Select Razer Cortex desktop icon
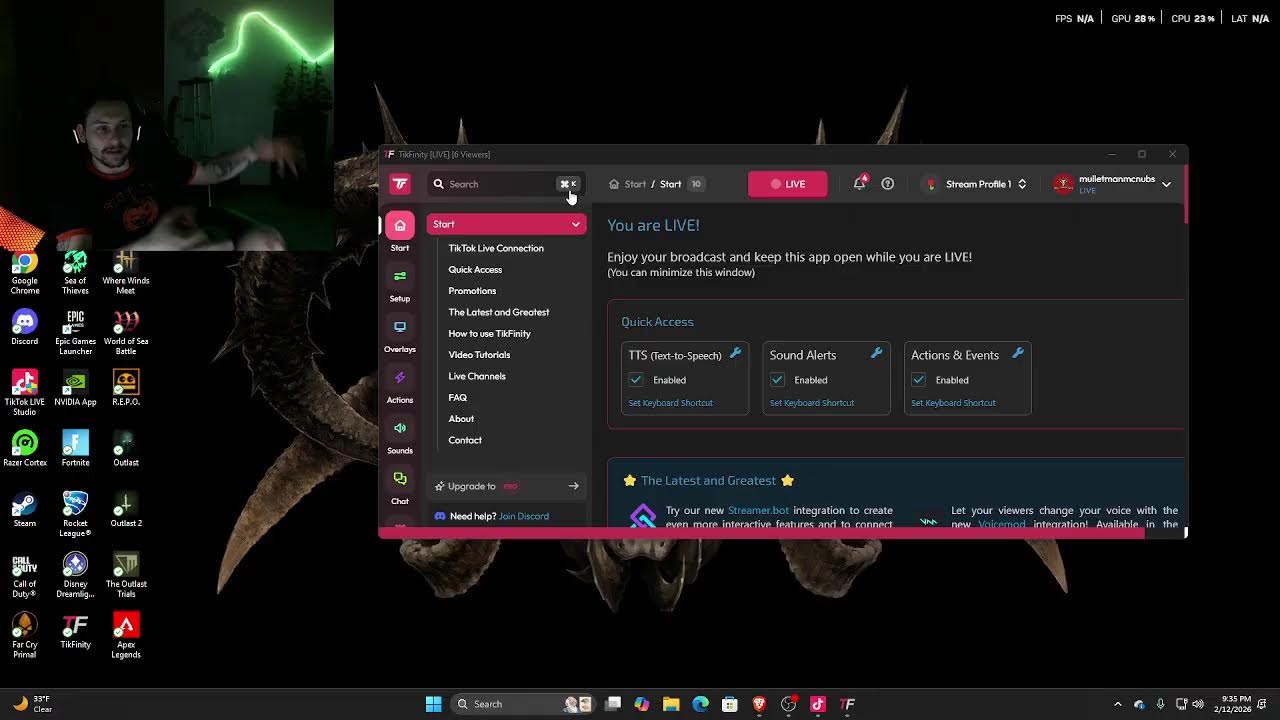The height and width of the screenshot is (720, 1280). click(x=25, y=449)
